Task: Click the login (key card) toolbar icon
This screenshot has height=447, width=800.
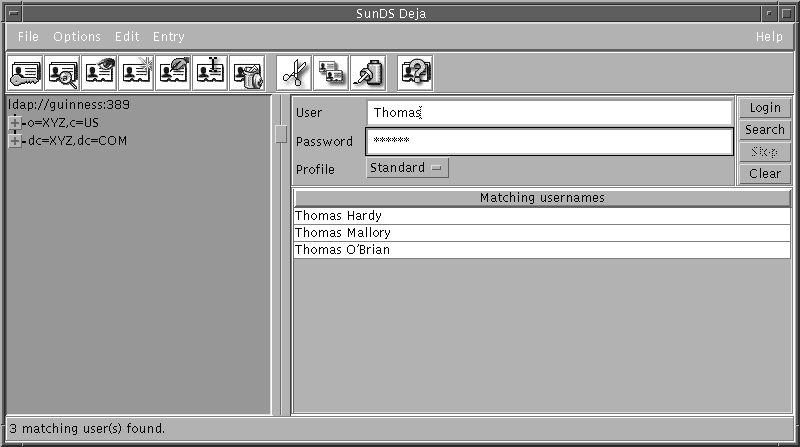Action: tap(25, 73)
